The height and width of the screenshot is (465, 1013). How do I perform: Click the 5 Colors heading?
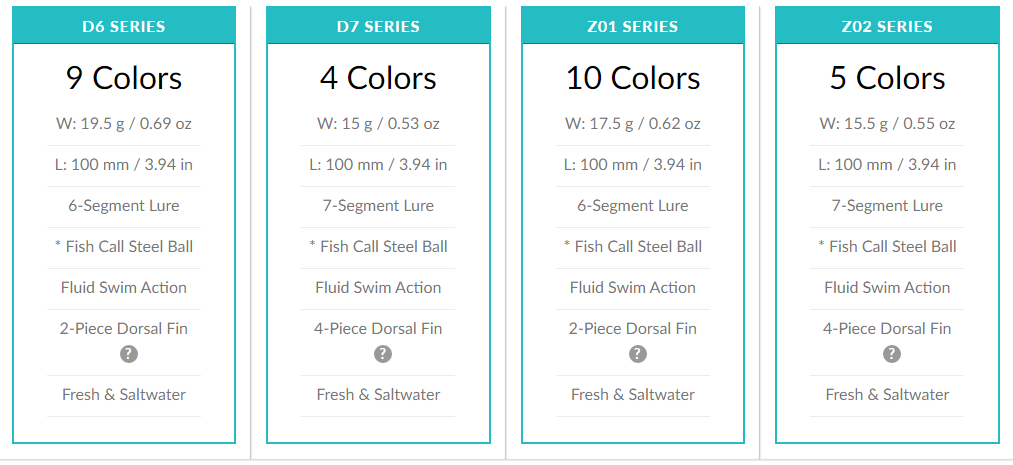[887, 78]
